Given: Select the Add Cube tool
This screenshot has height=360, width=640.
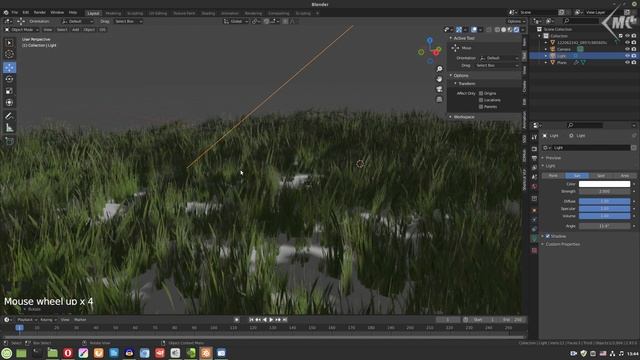Looking at the screenshot, I should pyautogui.click(x=9, y=141).
